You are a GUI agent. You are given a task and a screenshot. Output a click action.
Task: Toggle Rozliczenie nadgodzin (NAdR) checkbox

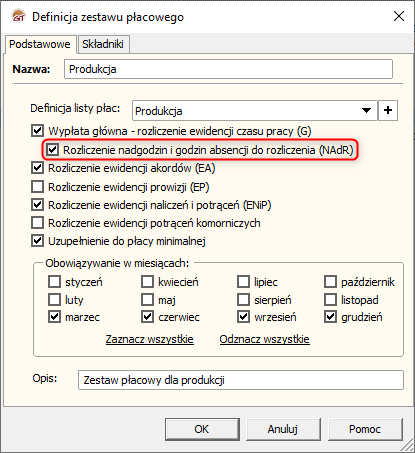click(52, 150)
